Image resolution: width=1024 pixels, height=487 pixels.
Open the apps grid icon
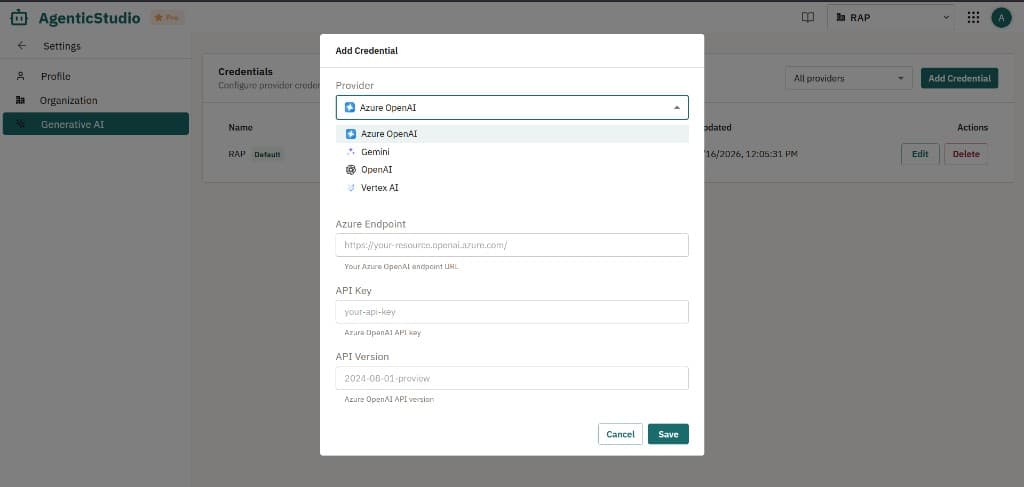(973, 18)
